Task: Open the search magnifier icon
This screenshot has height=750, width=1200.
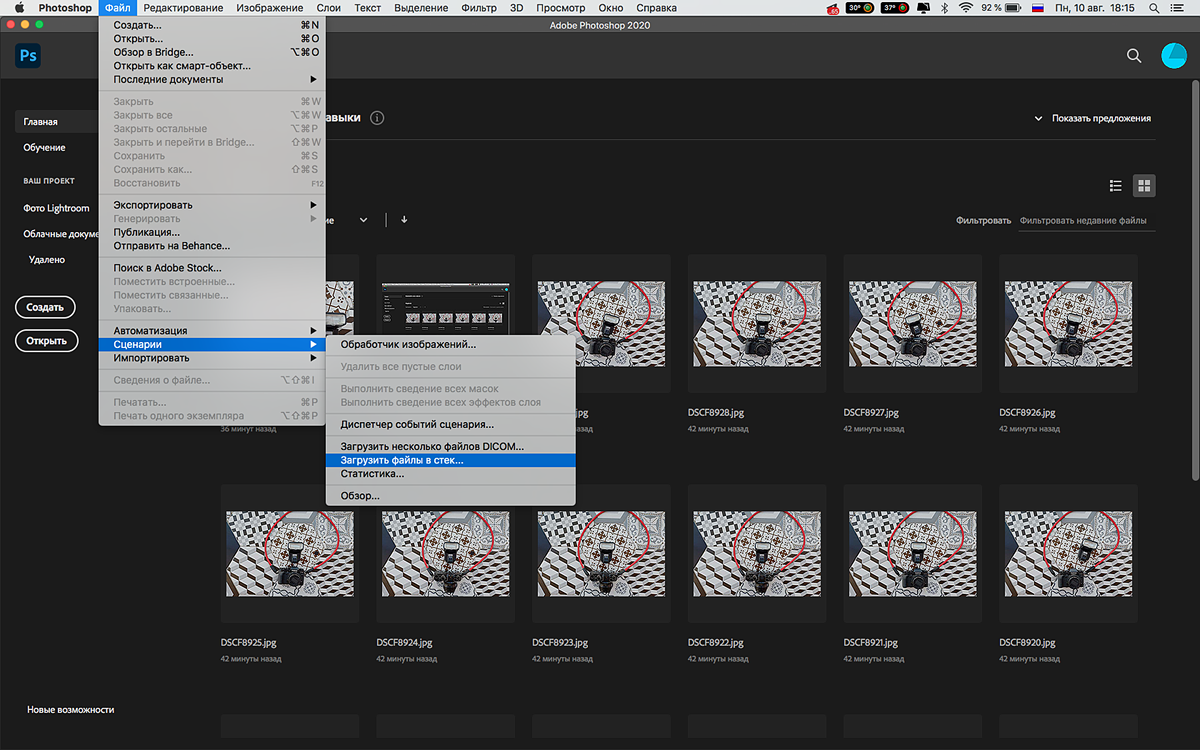Action: coord(1134,56)
